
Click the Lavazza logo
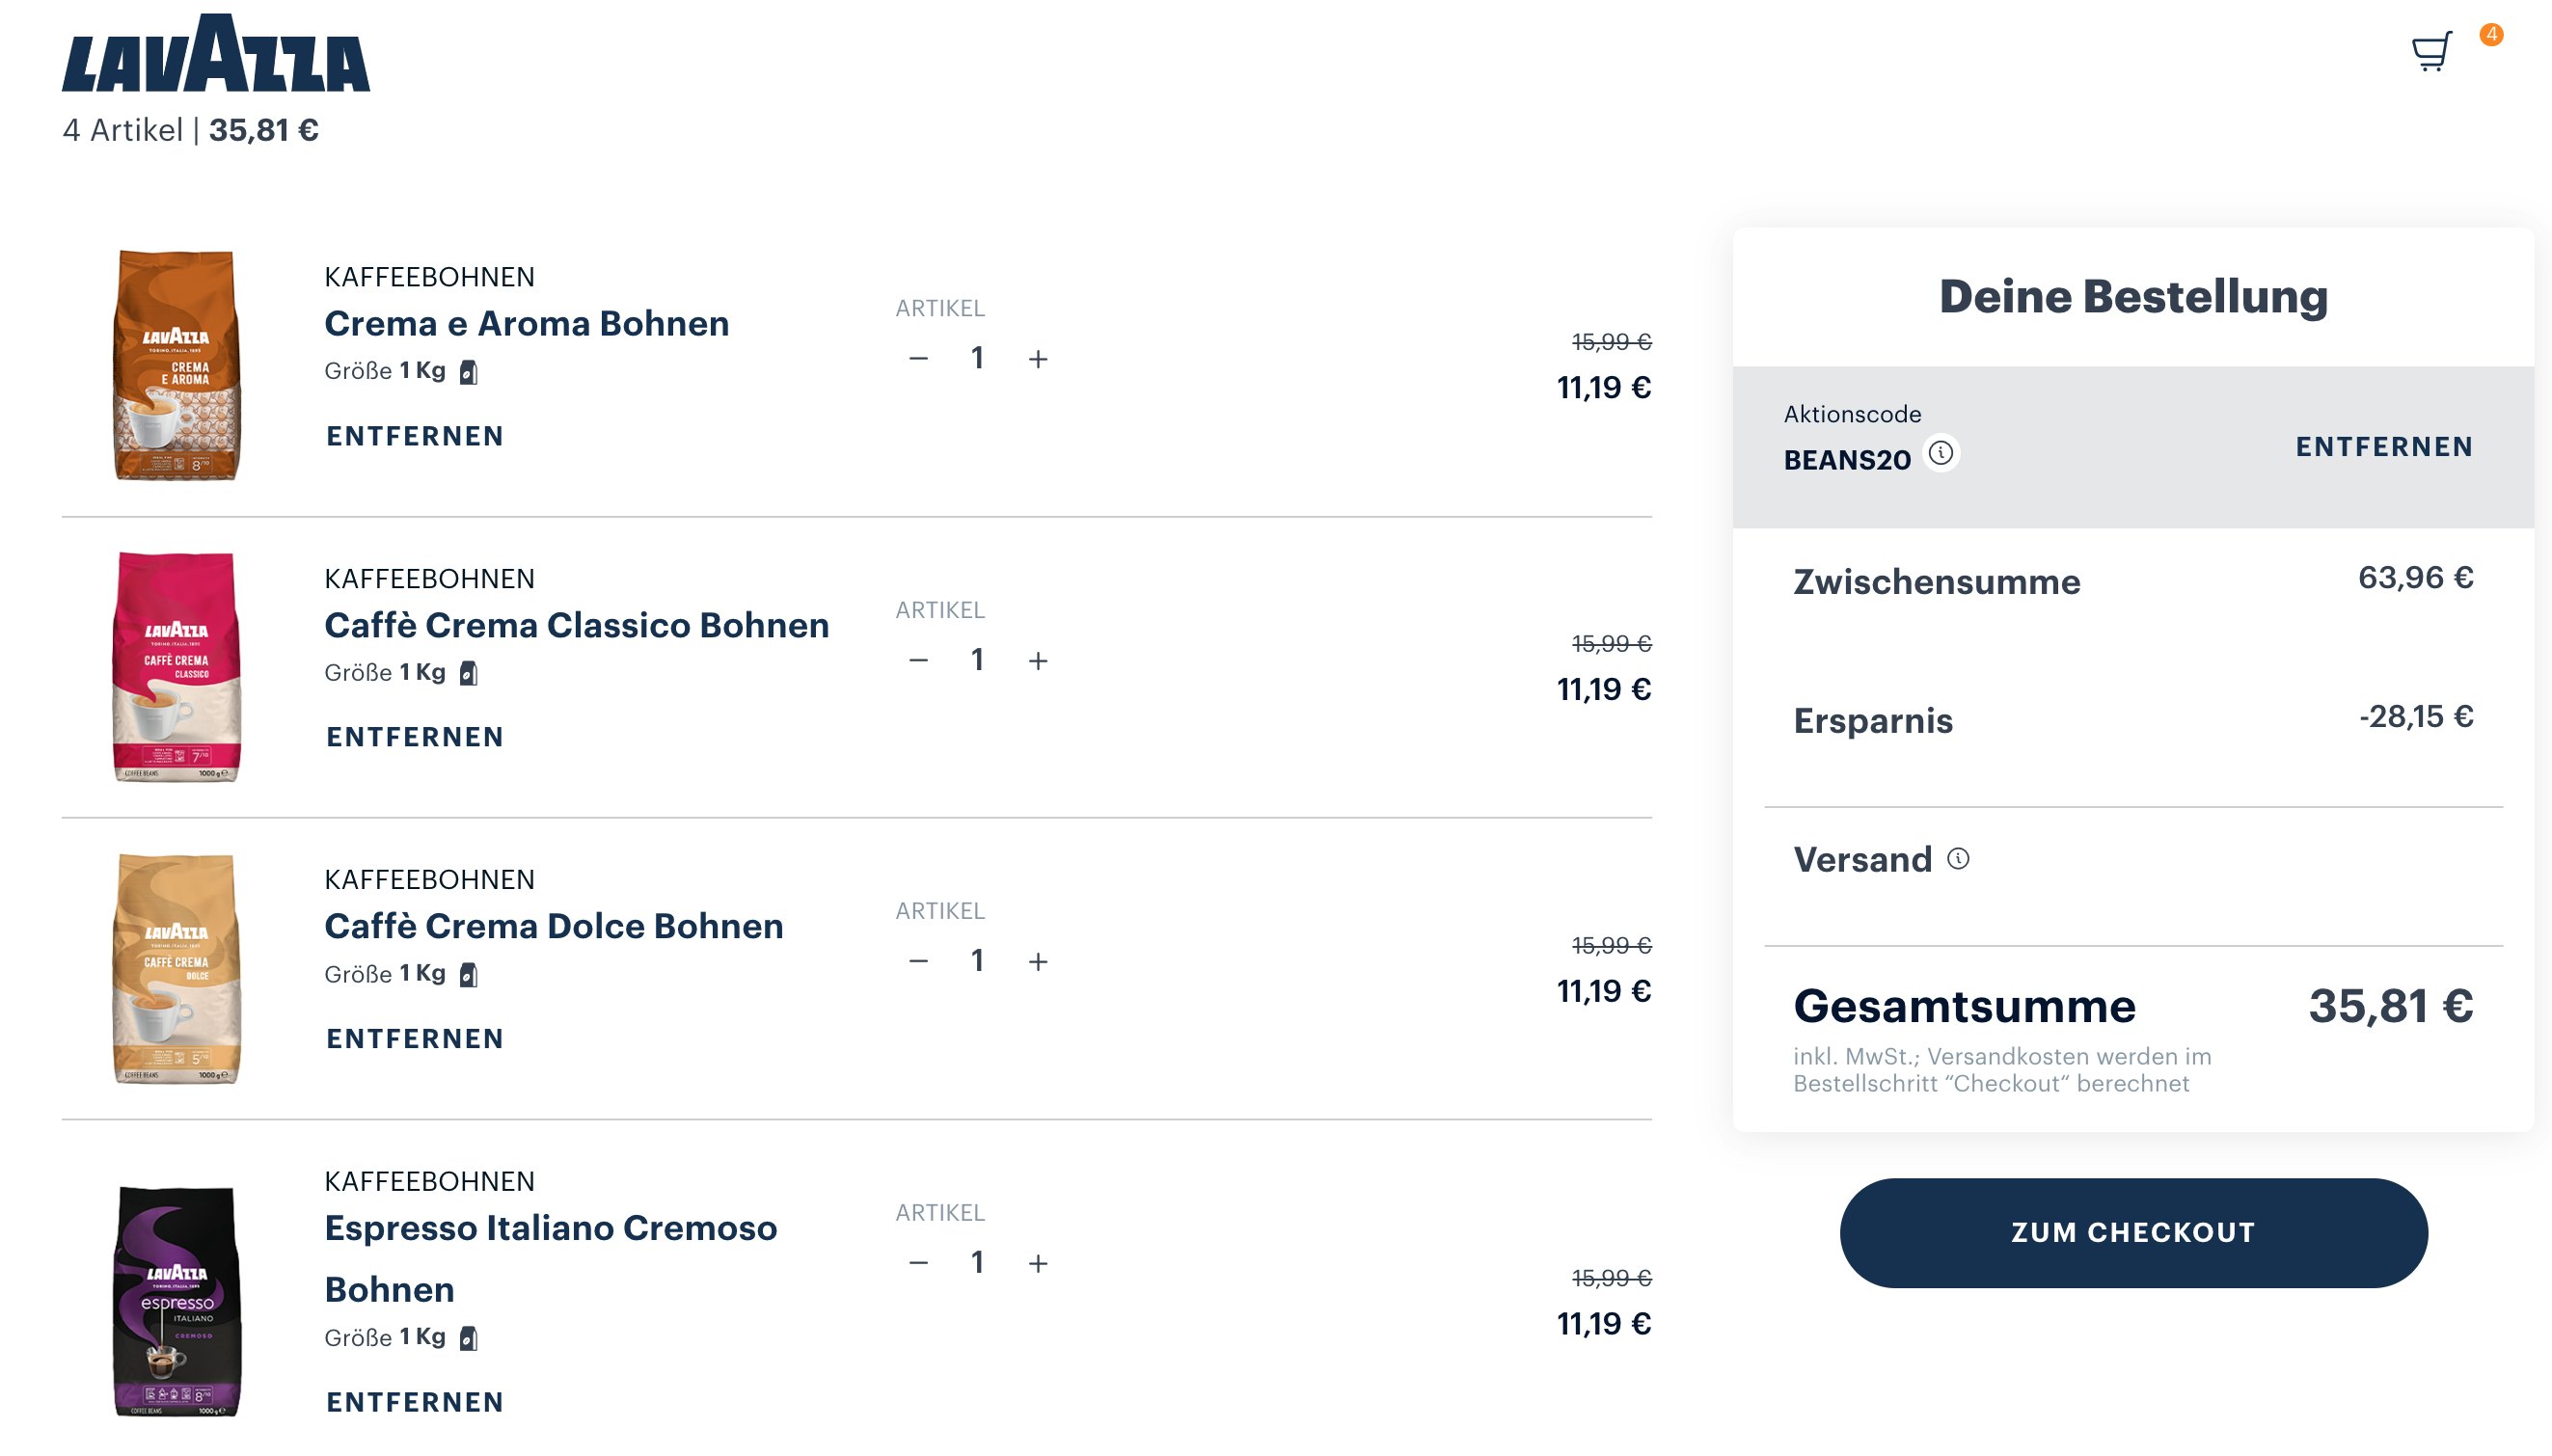point(216,54)
